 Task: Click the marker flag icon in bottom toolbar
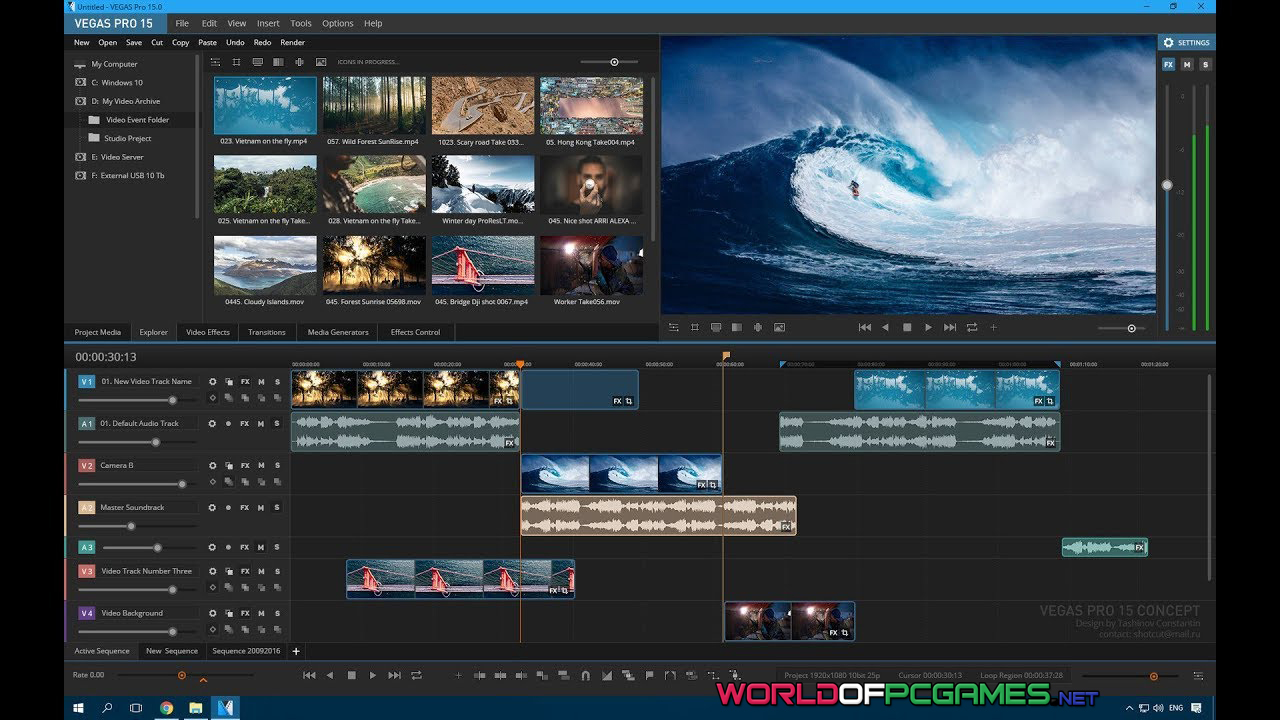click(650, 676)
